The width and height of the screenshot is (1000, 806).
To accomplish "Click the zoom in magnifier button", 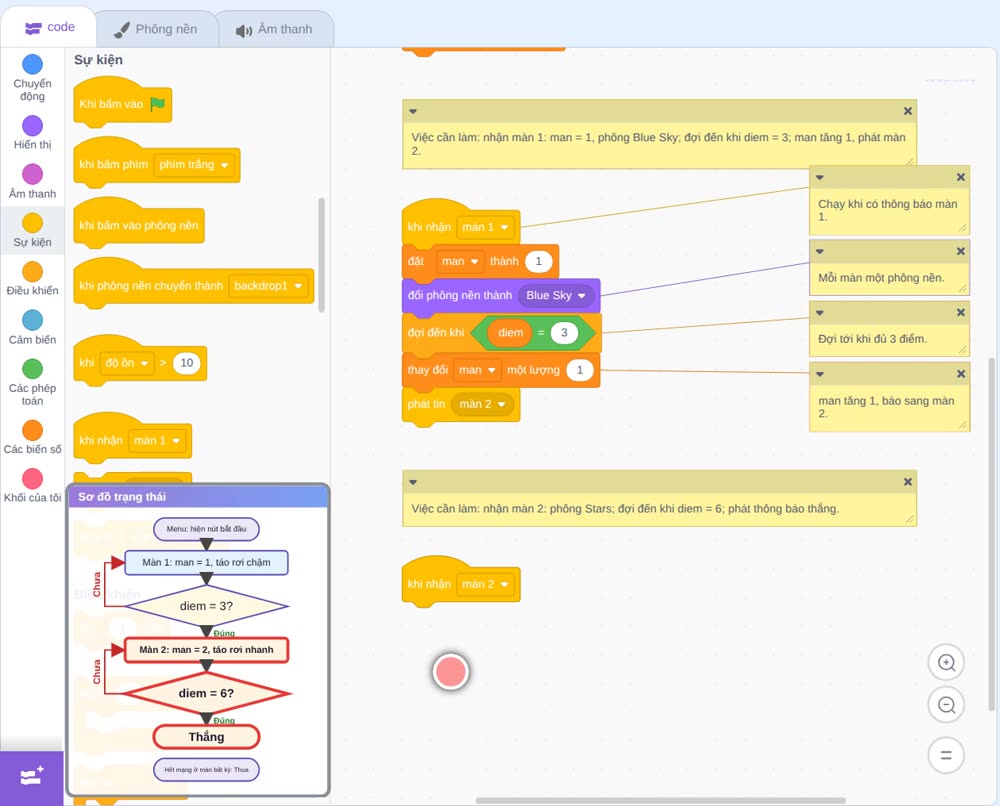I will click(x=946, y=663).
